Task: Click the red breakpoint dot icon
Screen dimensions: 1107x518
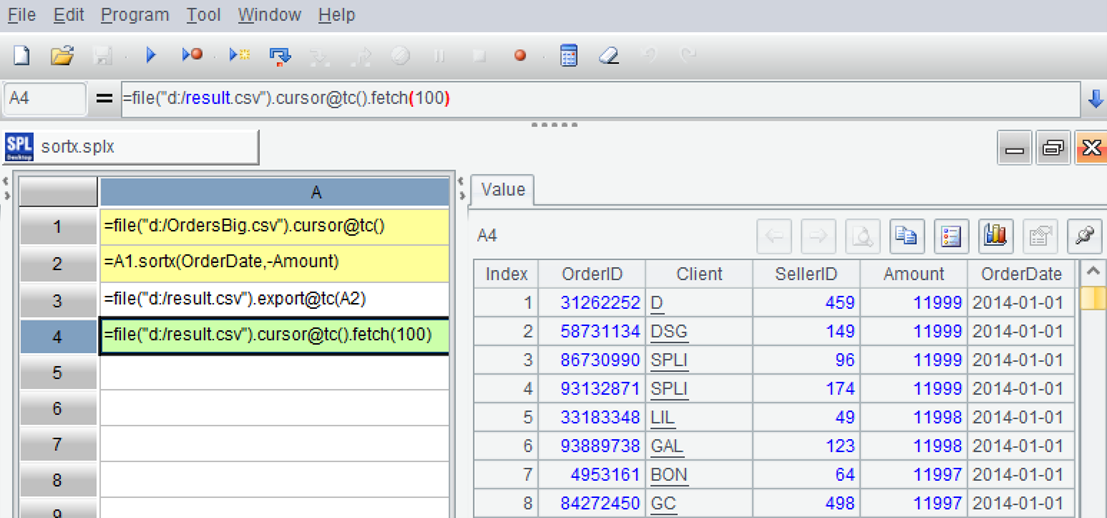Action: (520, 56)
